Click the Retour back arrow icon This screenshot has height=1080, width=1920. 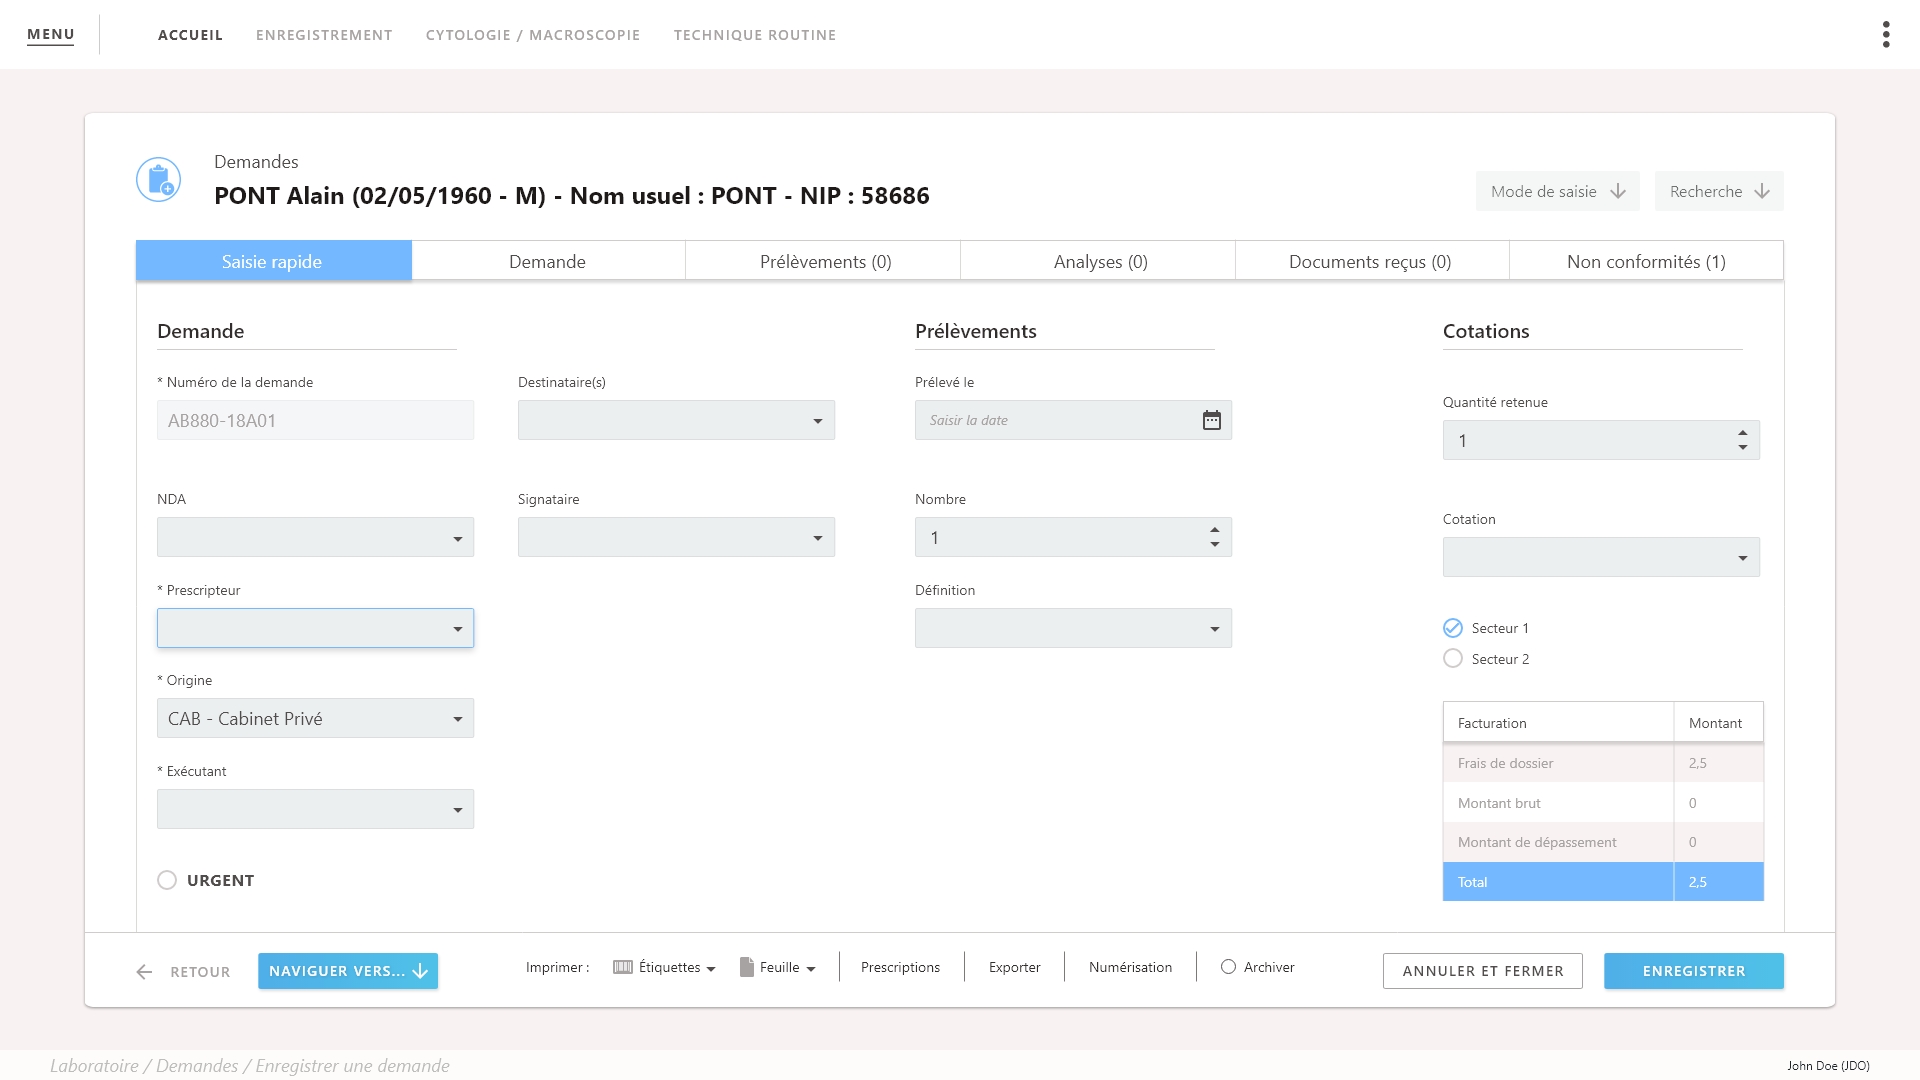(x=144, y=972)
